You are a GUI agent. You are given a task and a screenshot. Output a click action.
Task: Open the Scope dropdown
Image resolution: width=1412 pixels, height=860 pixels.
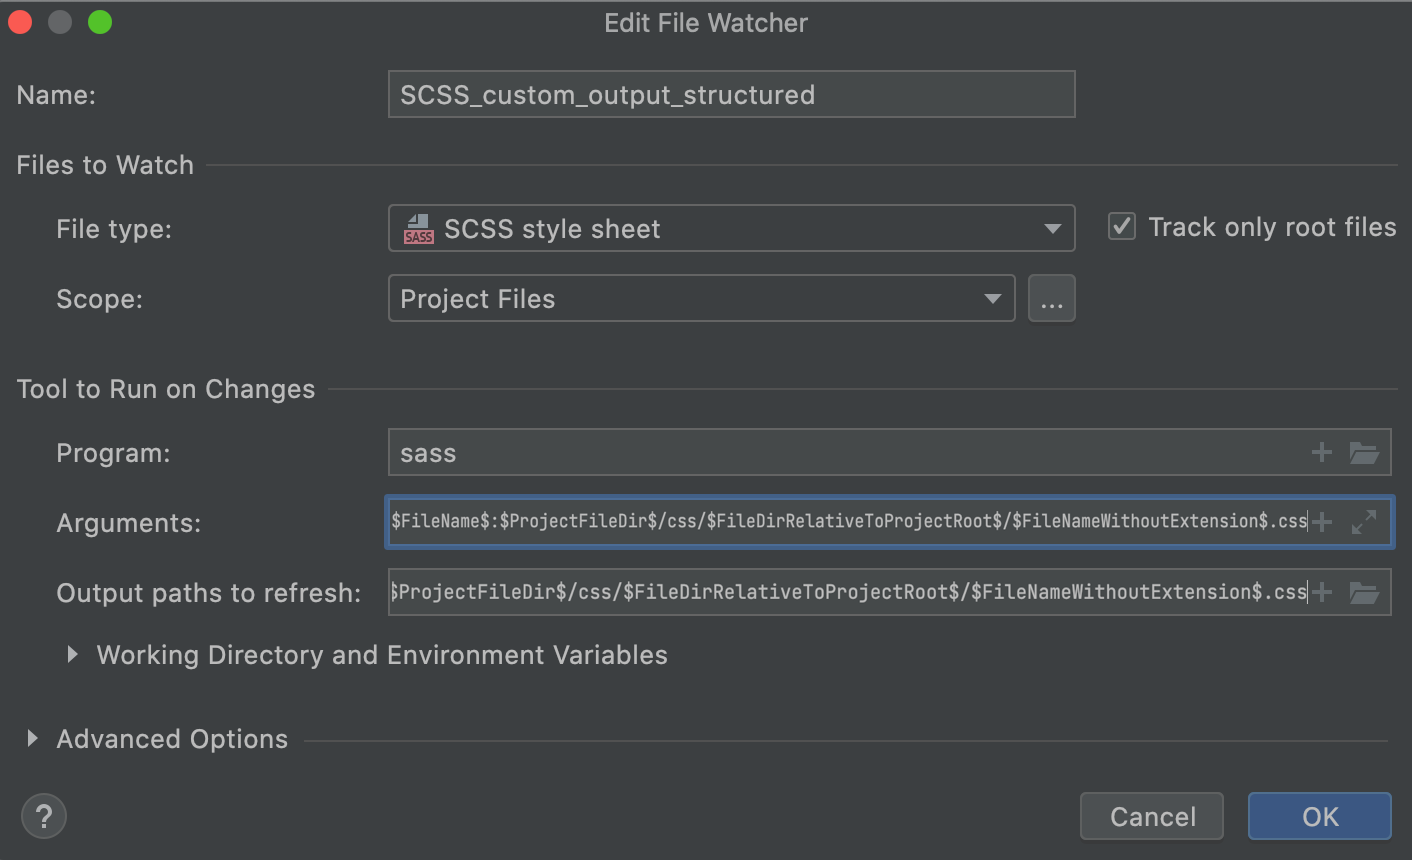[993, 298]
